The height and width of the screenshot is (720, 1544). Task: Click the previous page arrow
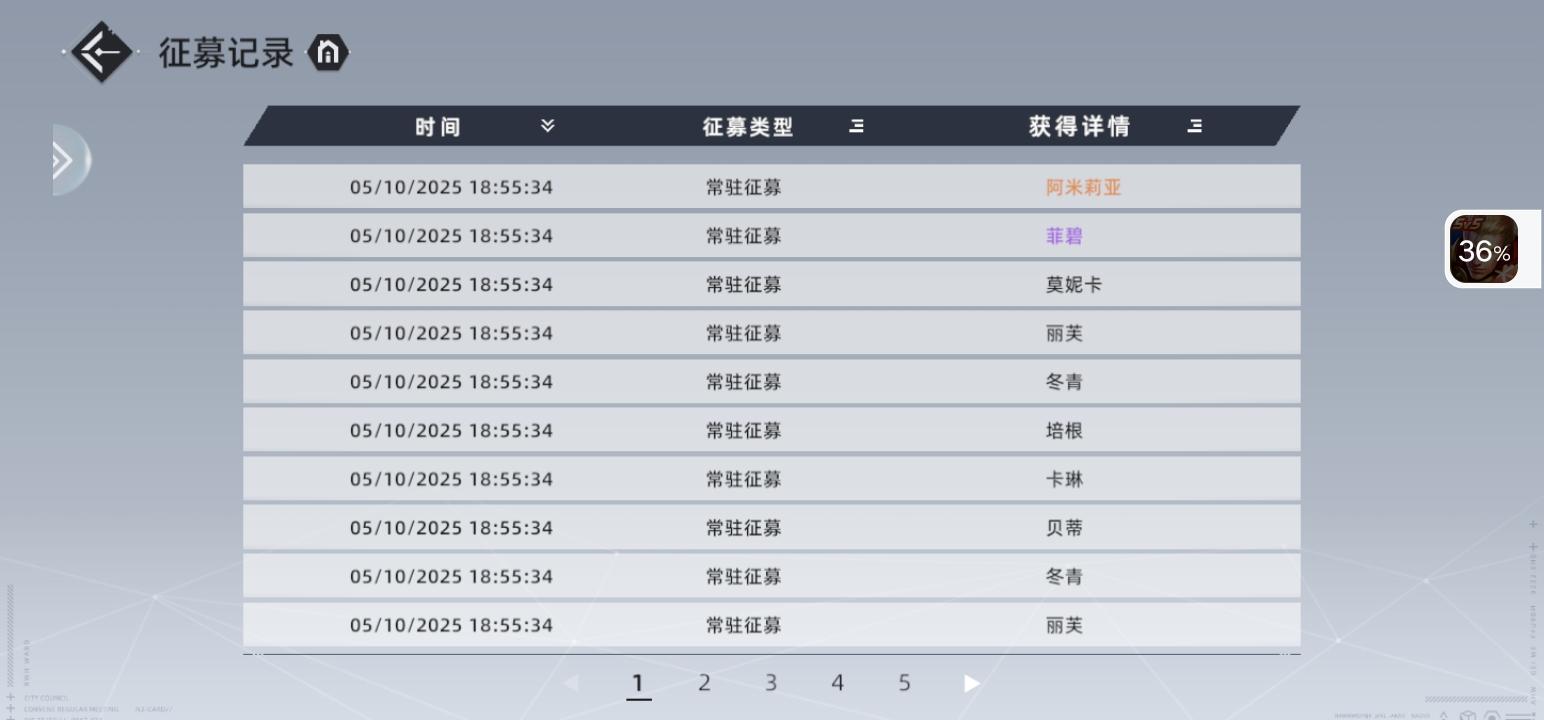(571, 683)
